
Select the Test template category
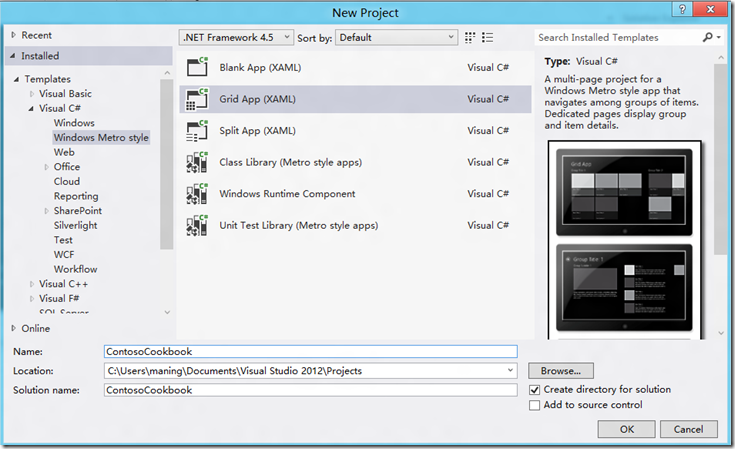tap(63, 240)
